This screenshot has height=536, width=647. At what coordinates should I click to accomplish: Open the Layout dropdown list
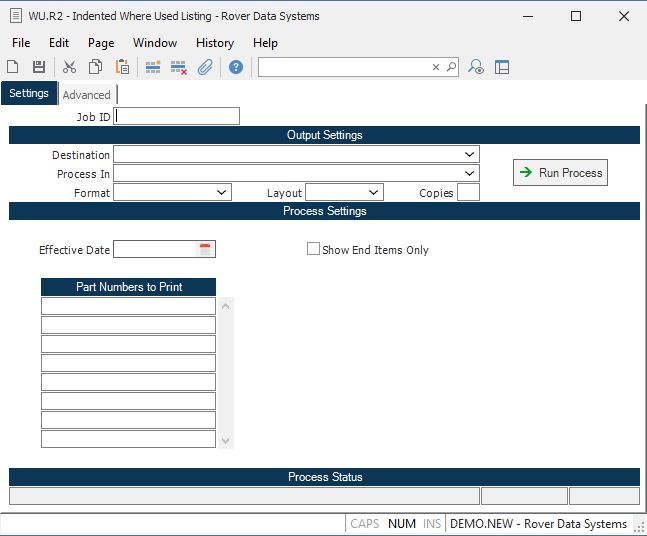point(374,192)
